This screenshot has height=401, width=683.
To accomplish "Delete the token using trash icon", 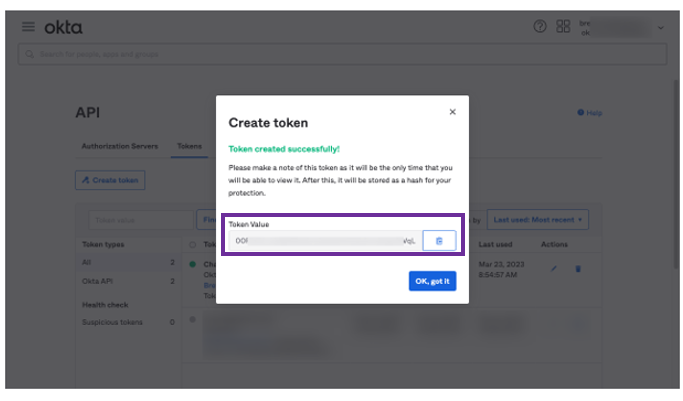I will 578,269.
